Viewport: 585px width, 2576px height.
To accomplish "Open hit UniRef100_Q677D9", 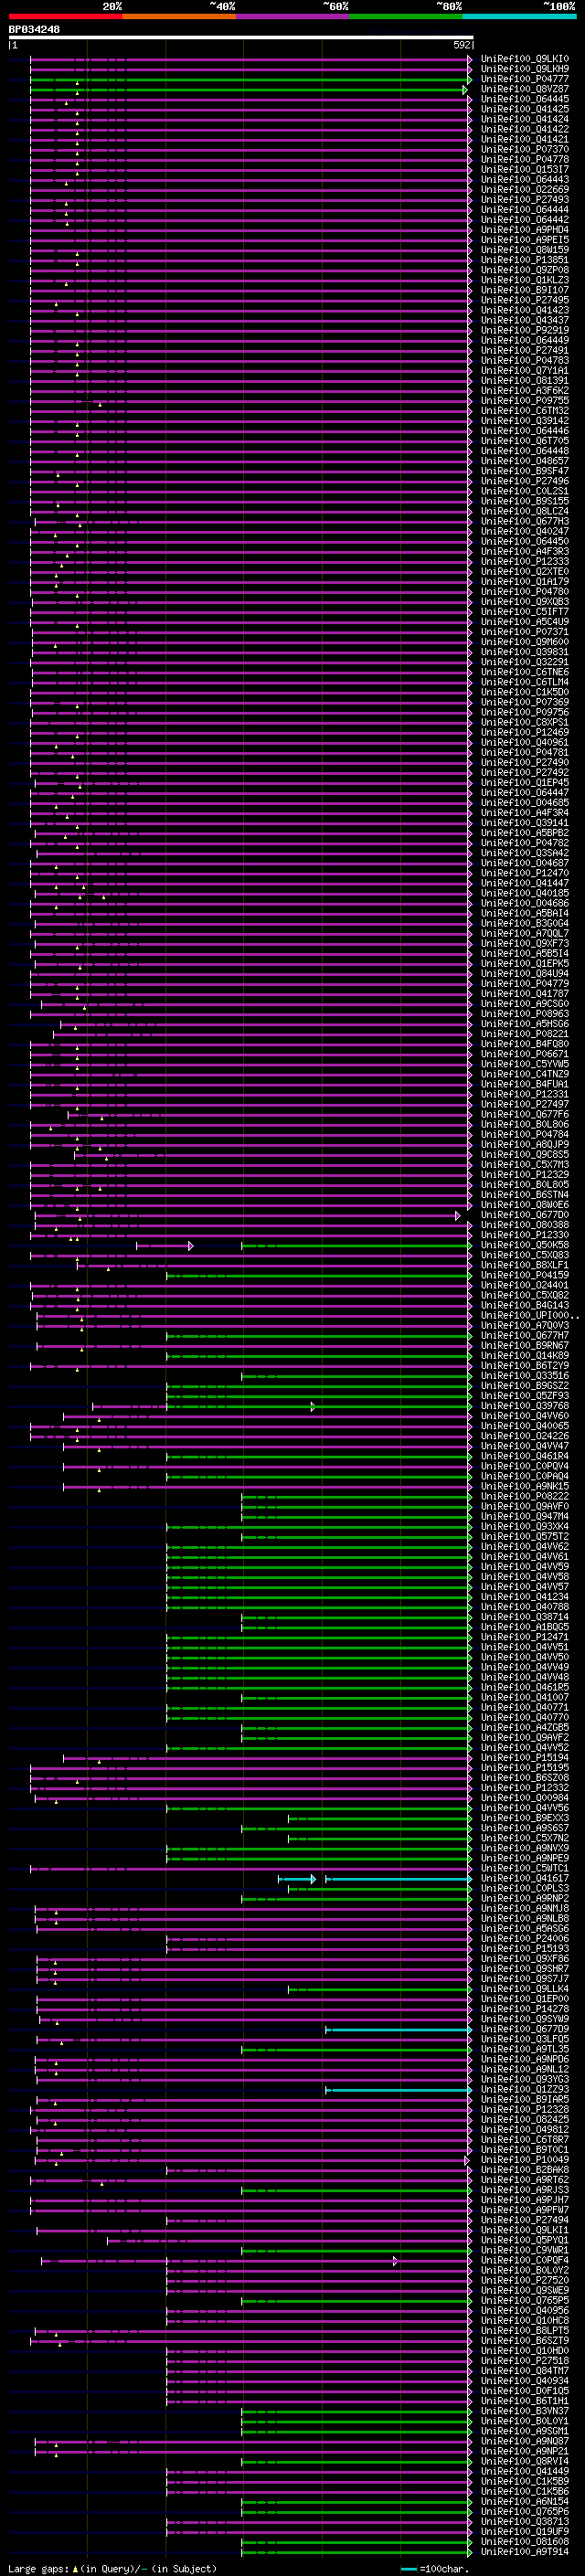I will click(525, 2030).
